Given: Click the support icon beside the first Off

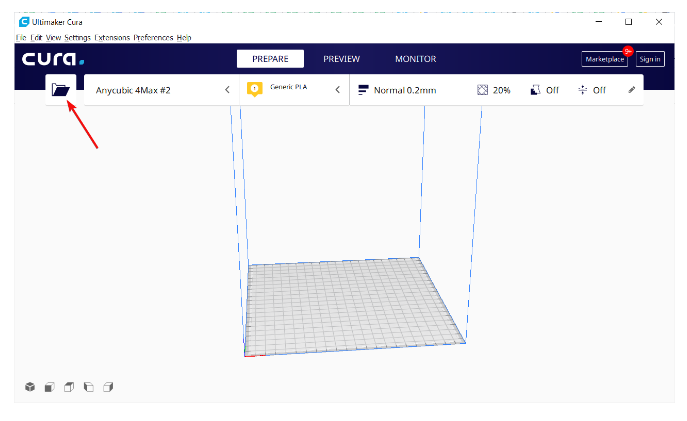Looking at the screenshot, I should [535, 90].
